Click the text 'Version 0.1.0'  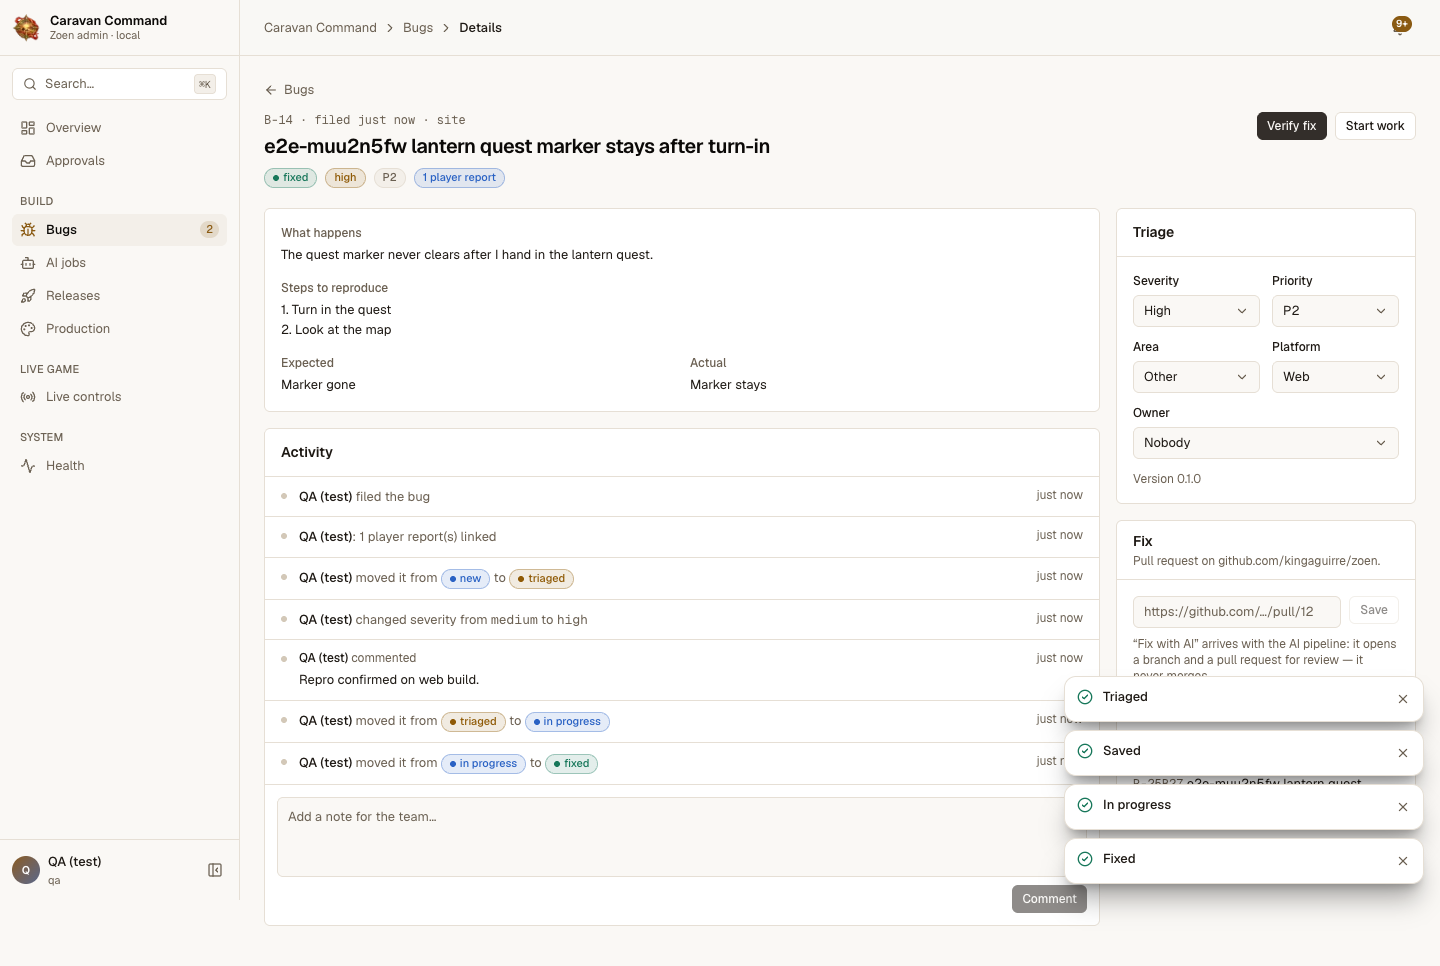point(1167,479)
